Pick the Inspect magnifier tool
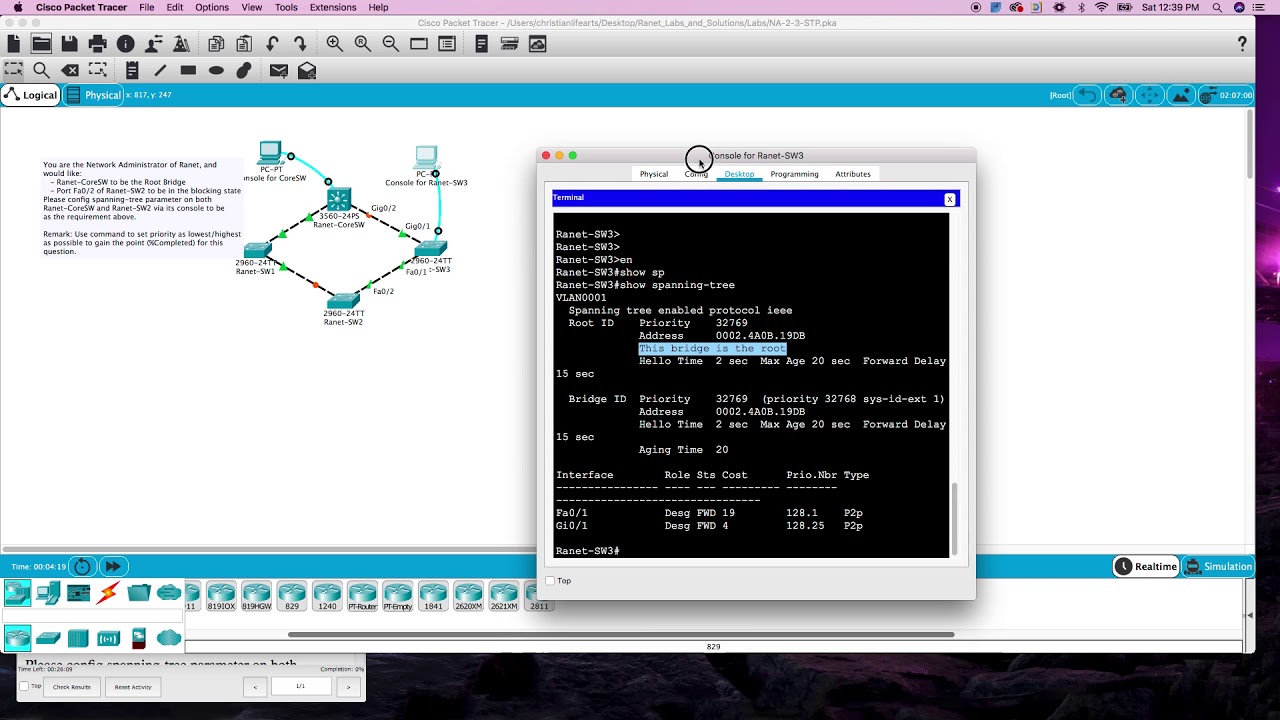This screenshot has width=1280, height=720. point(41,70)
